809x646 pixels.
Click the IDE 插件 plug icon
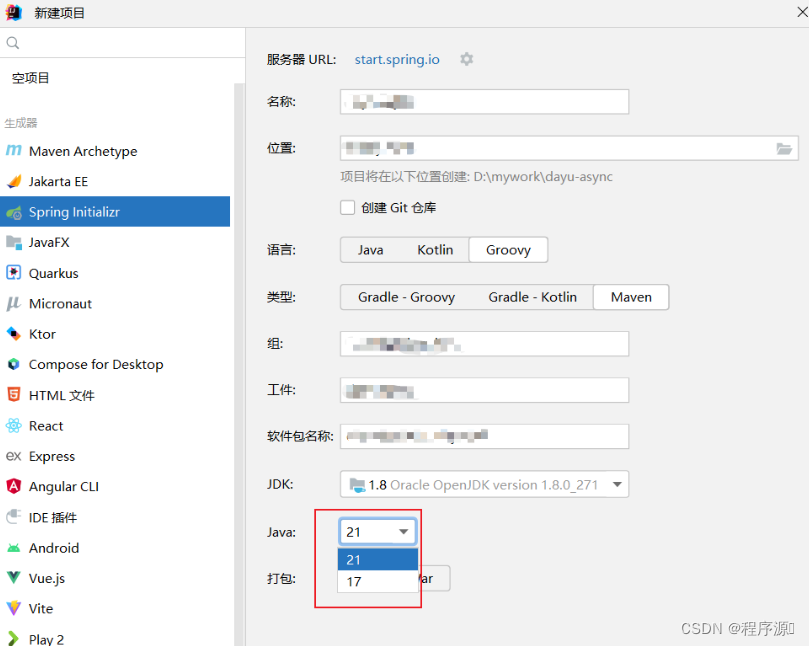(14, 516)
